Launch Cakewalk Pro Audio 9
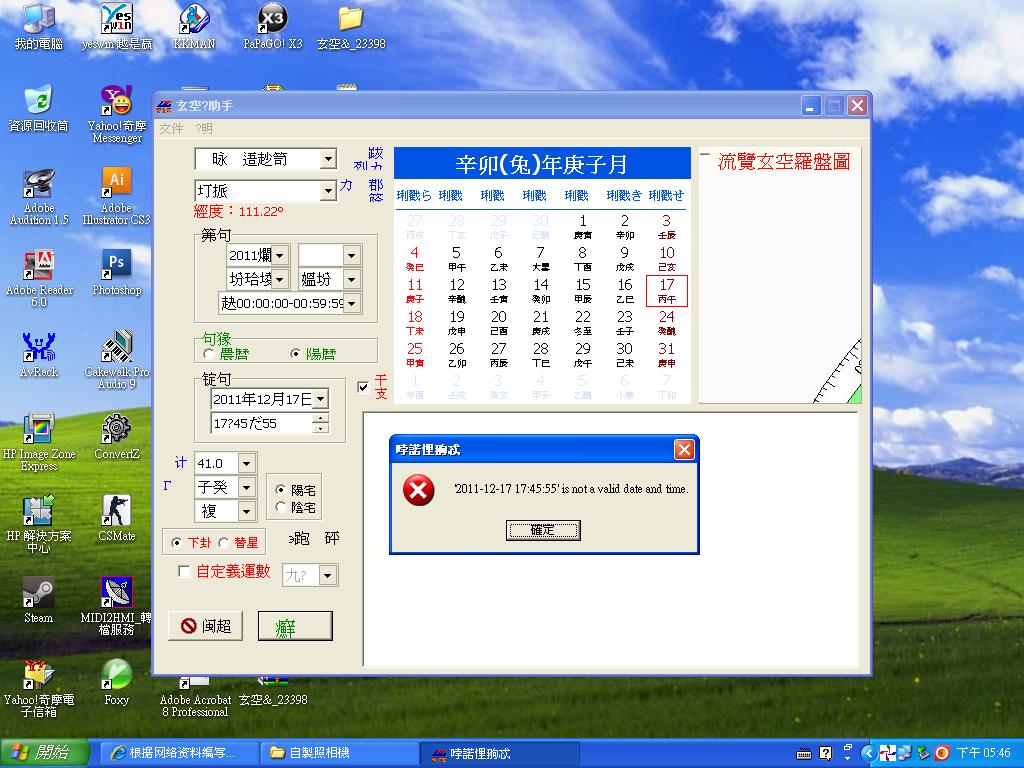 tap(117, 360)
